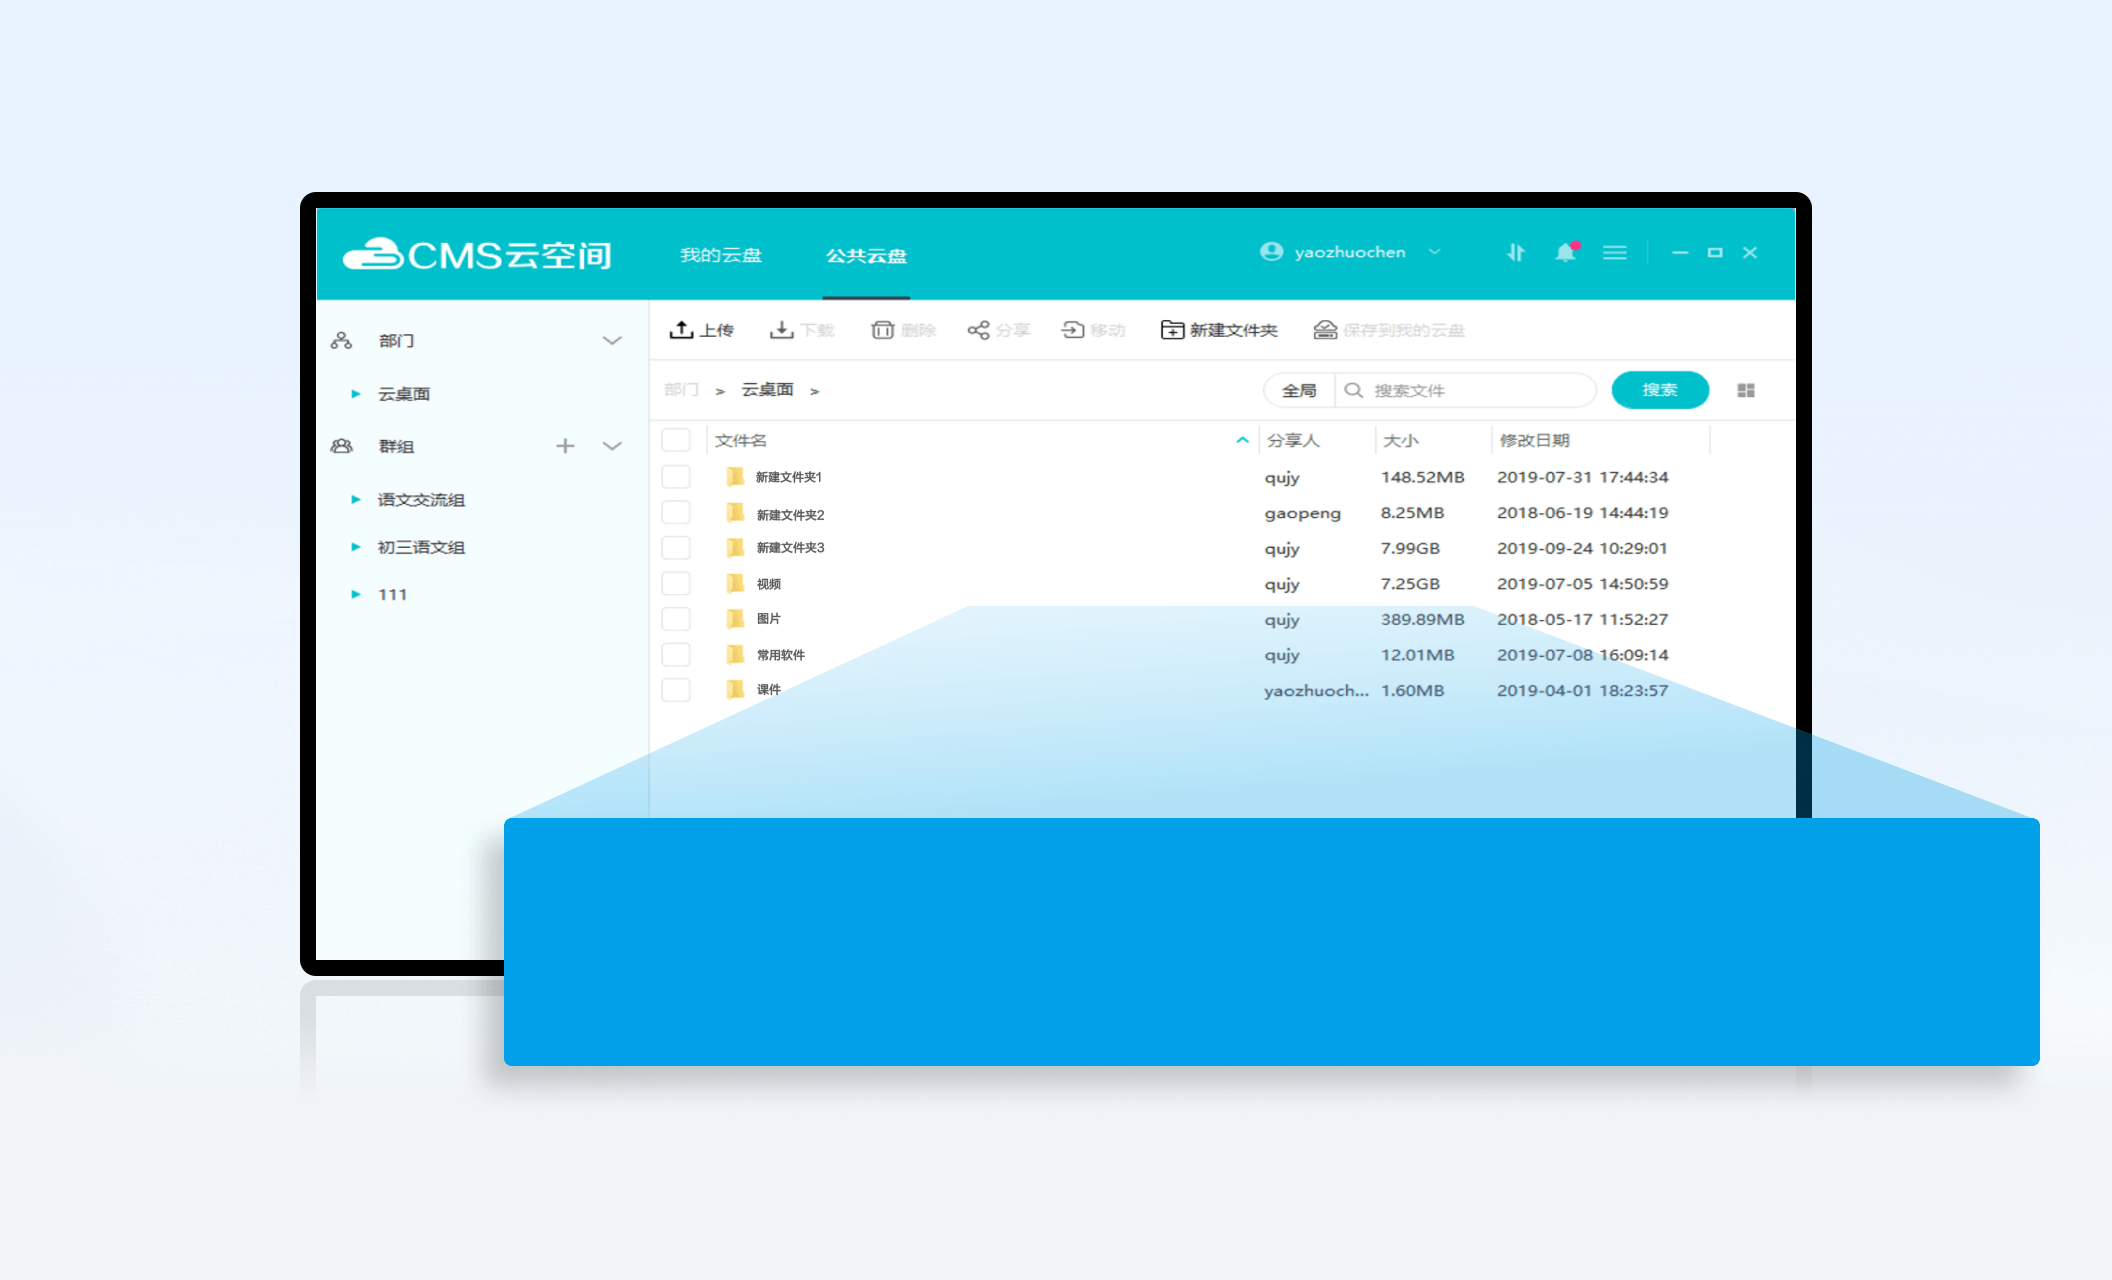The height and width of the screenshot is (1280, 2112).
Task: Open the 新建文件夹1 row name
Action: point(789,477)
